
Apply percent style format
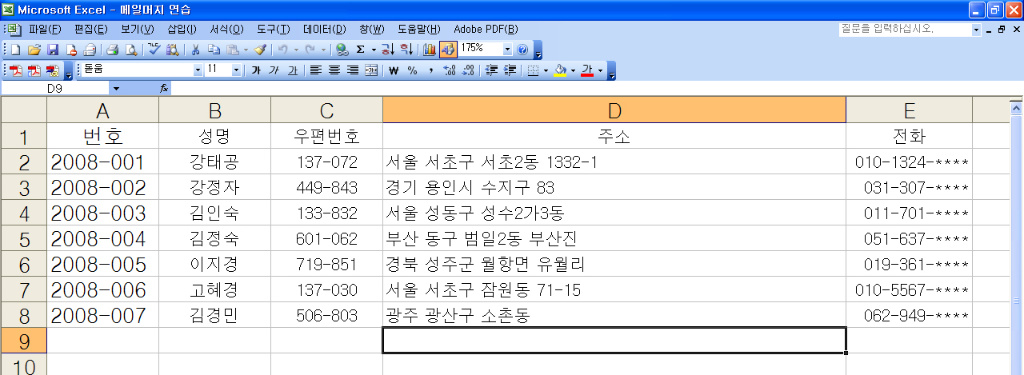412,71
